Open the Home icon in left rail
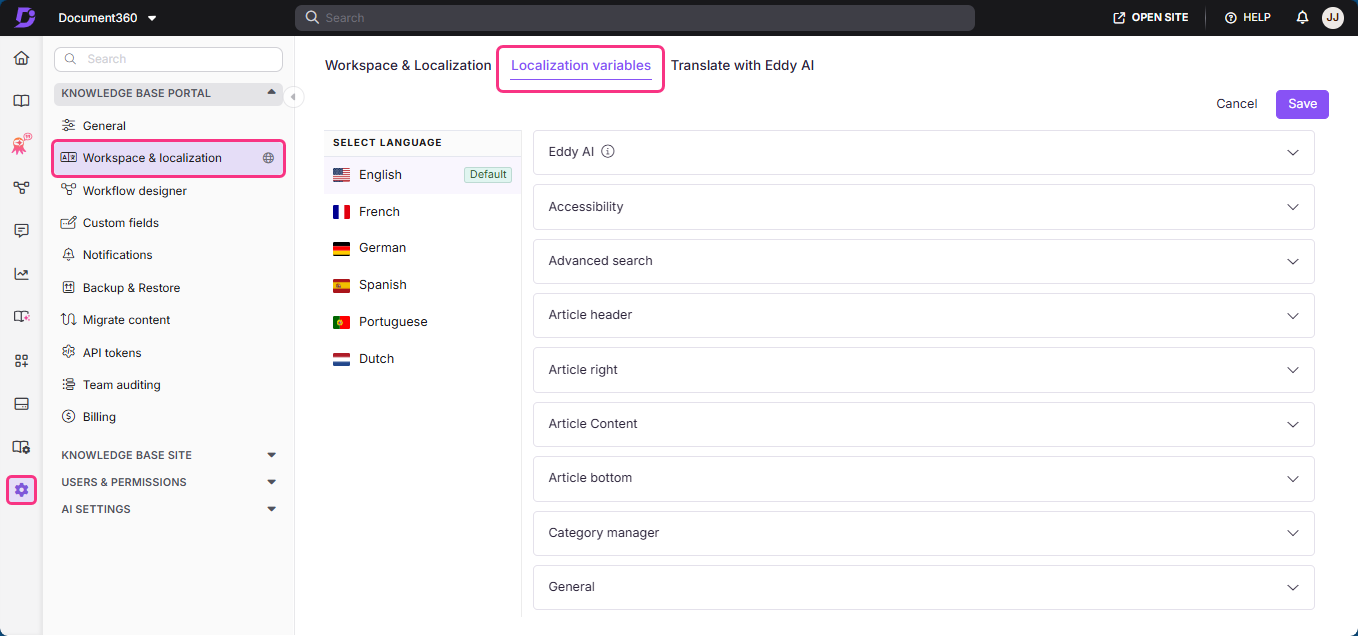This screenshot has width=1358, height=636. pos(21,58)
